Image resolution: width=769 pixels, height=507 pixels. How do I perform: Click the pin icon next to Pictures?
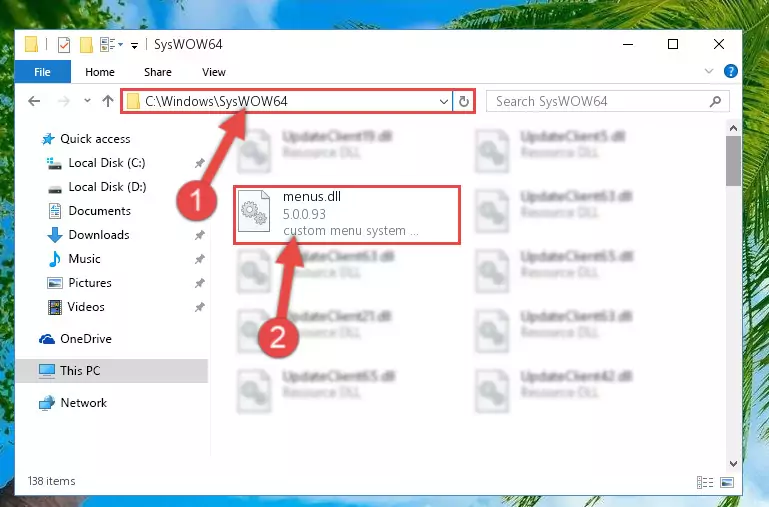click(200, 283)
